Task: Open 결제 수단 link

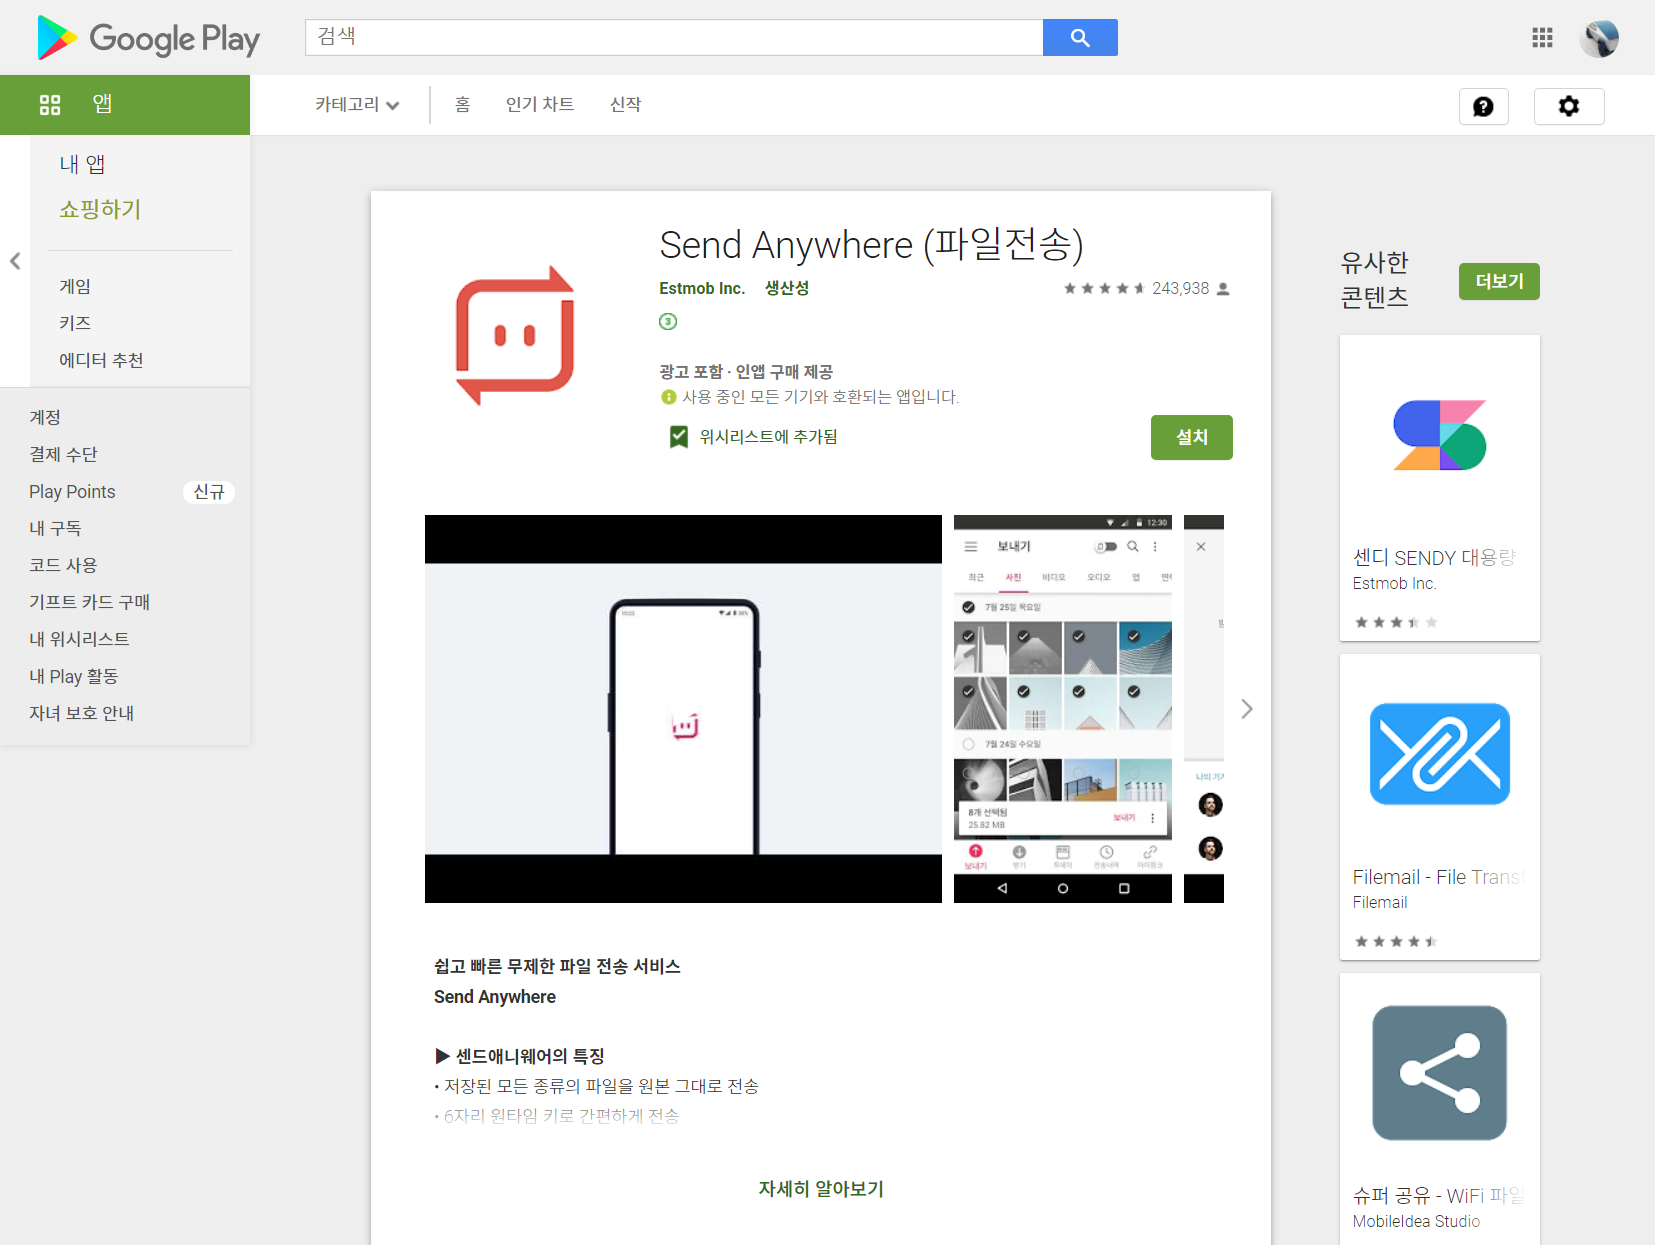Action: pos(63,454)
